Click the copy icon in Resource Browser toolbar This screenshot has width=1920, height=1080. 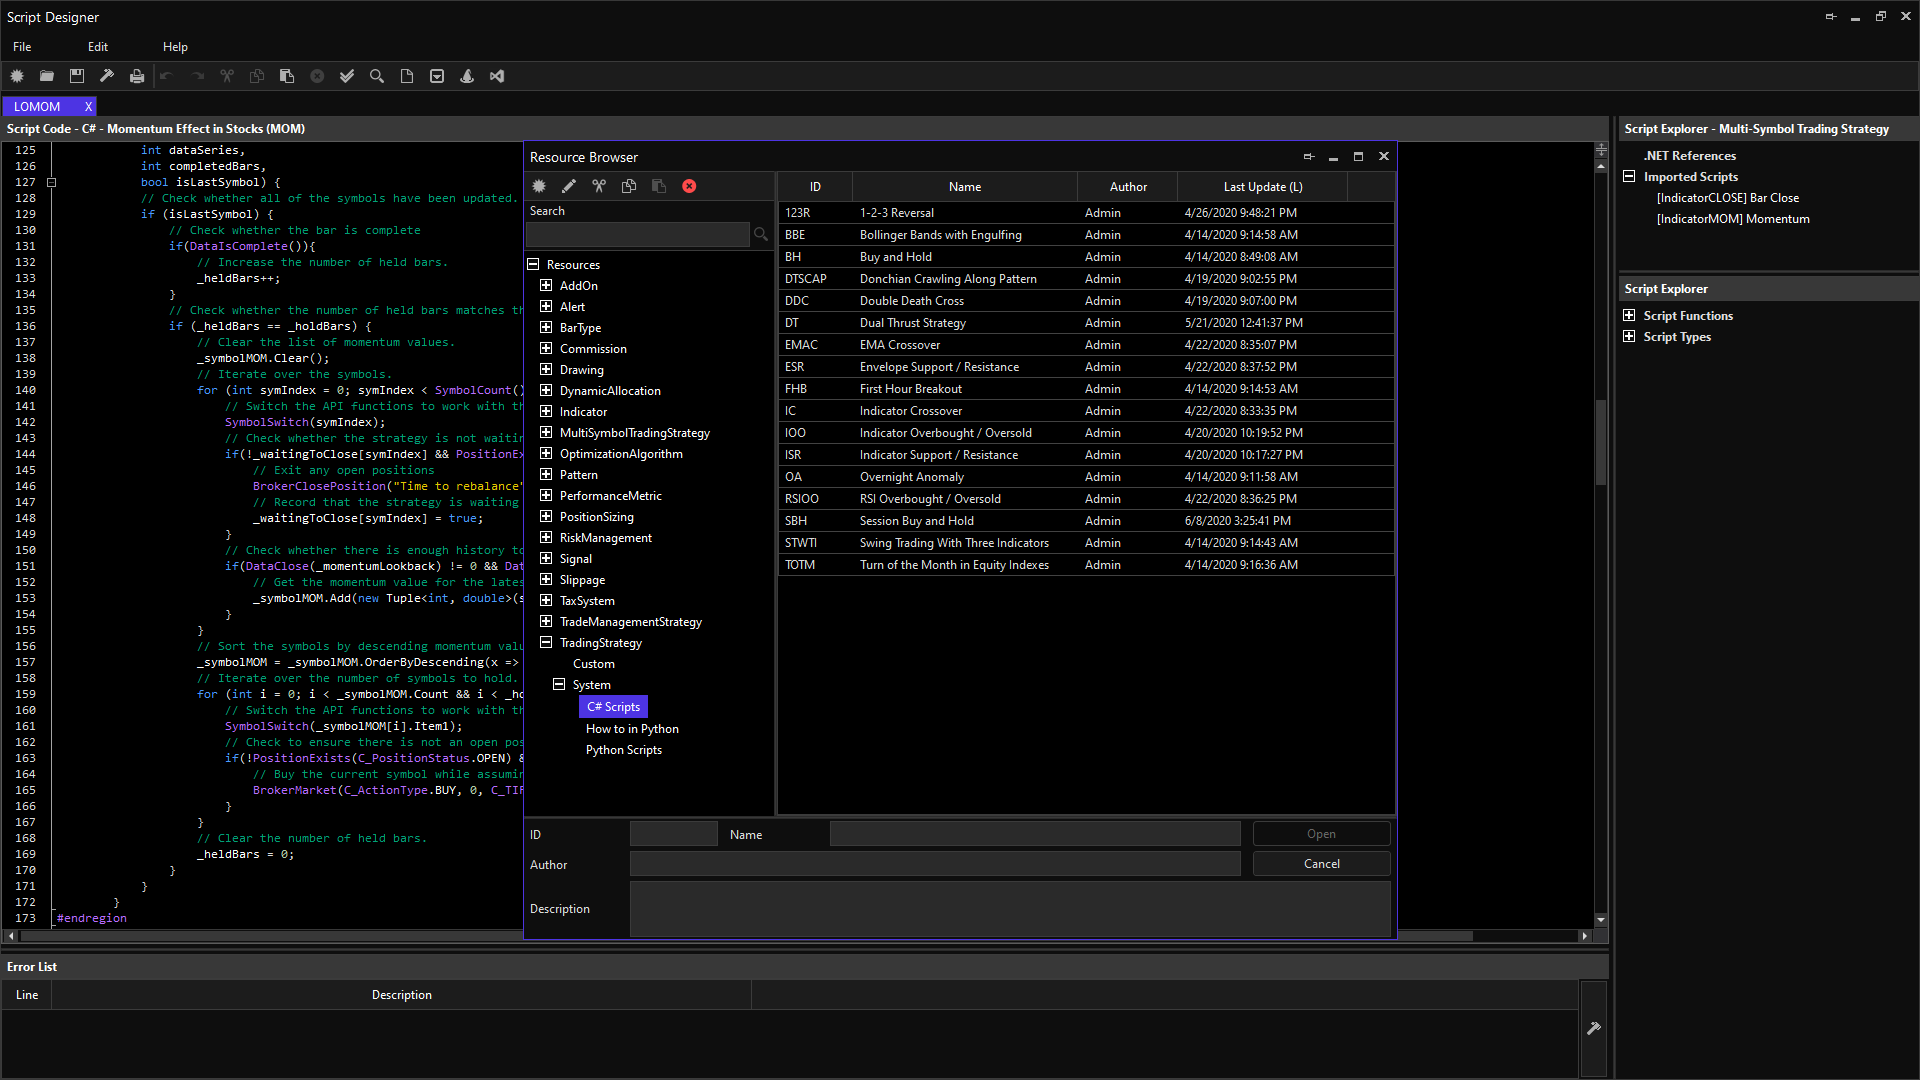pos(629,186)
